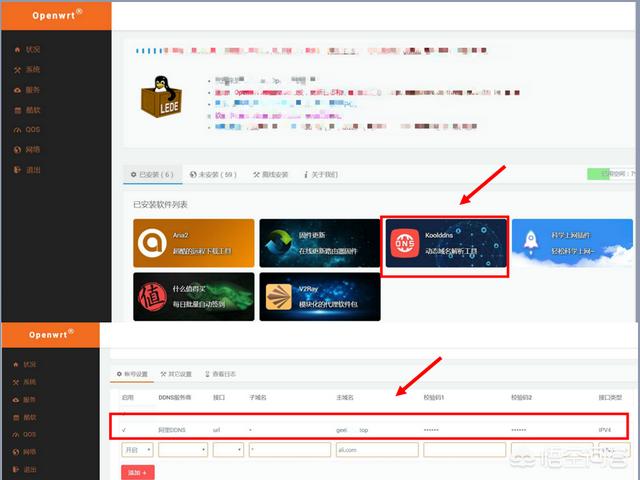Viewport: 640px width, 480px height.
Task: Click the checkmark in the 阿里DDNS row
Action: click(x=124, y=430)
